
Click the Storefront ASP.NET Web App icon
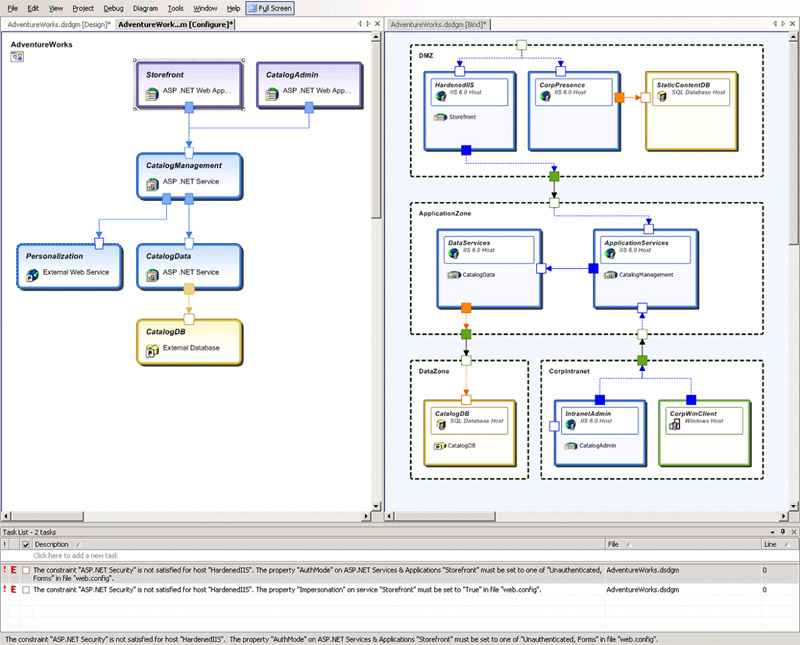tap(152, 94)
